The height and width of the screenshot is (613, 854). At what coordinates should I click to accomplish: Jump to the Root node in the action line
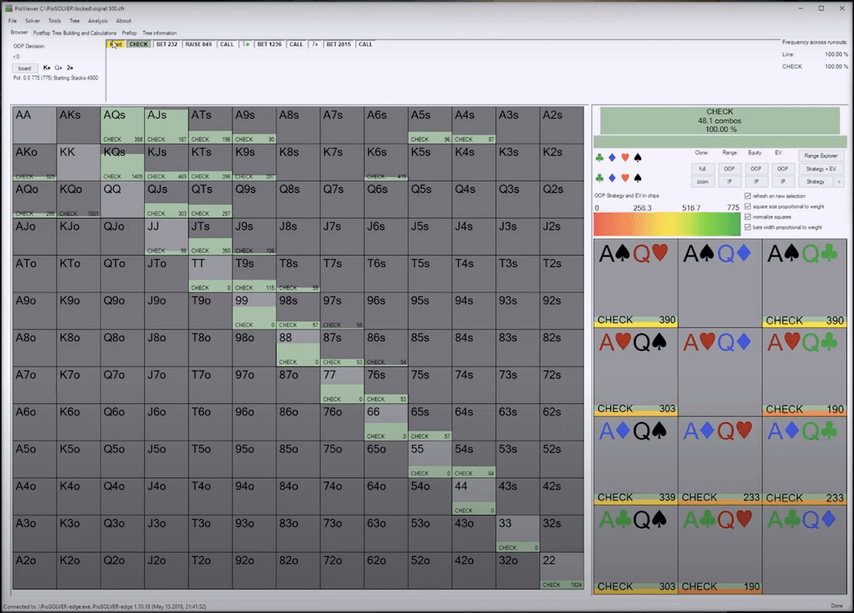116,44
